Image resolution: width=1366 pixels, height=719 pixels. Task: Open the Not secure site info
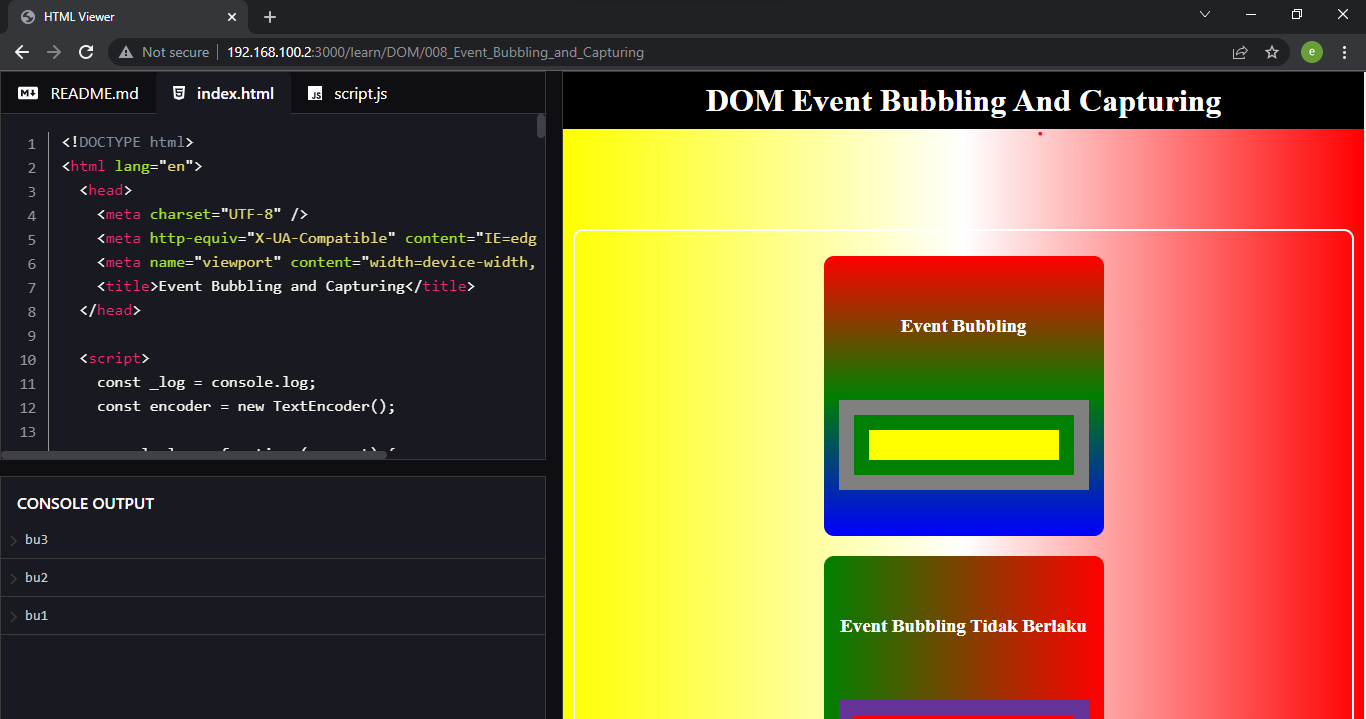pyautogui.click(x=165, y=52)
